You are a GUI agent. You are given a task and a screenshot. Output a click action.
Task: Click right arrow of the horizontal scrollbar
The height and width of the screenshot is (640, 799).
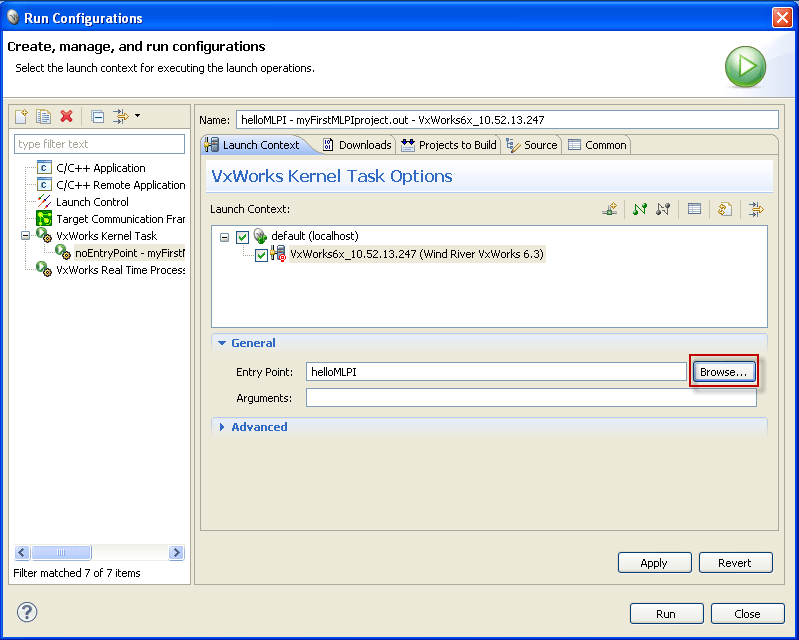pos(176,552)
